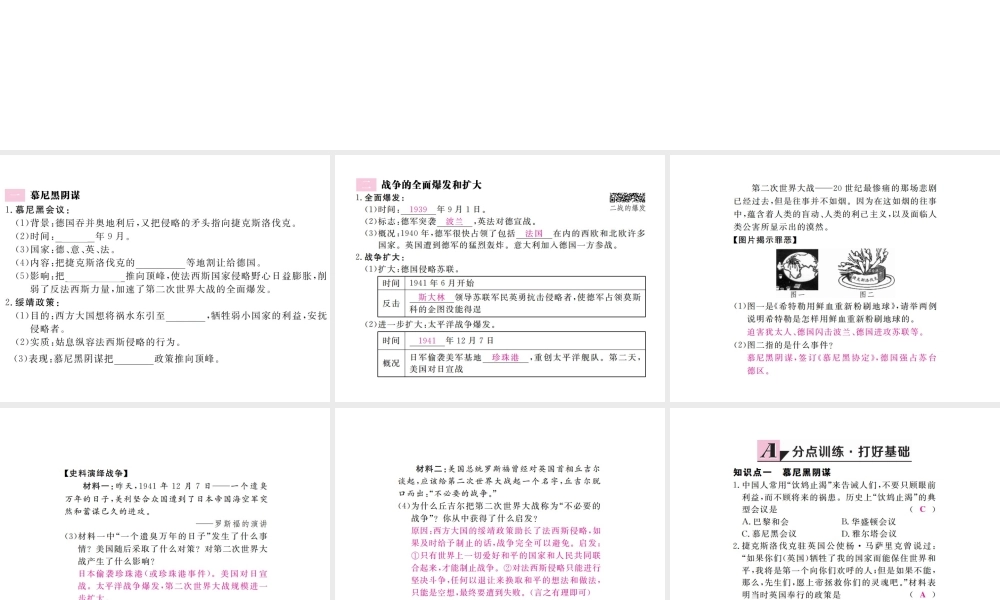
Task: Click the pink 一 badge before 慕尼黑阴谋
Action: click(x=15, y=196)
